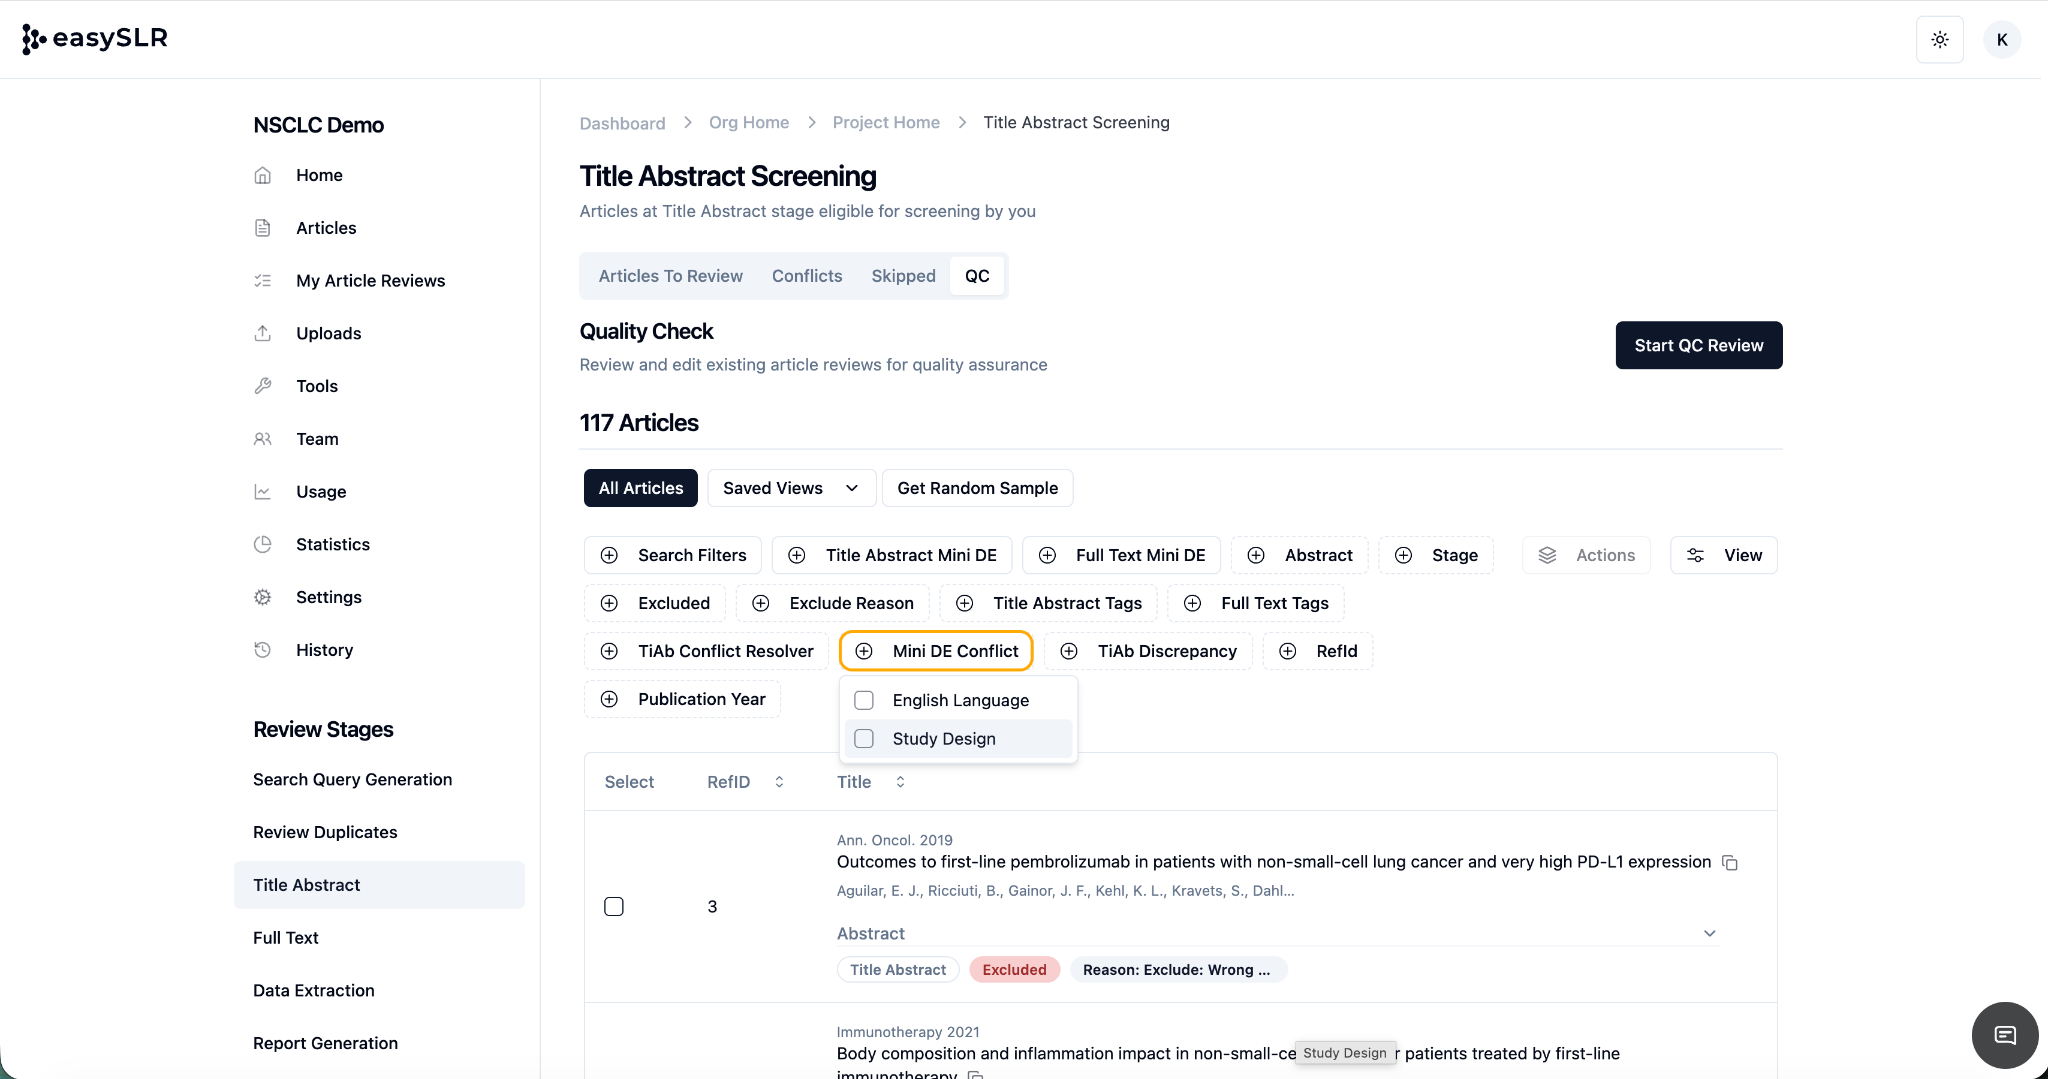
Task: Switch to the Conflicts tab
Action: [x=806, y=276]
